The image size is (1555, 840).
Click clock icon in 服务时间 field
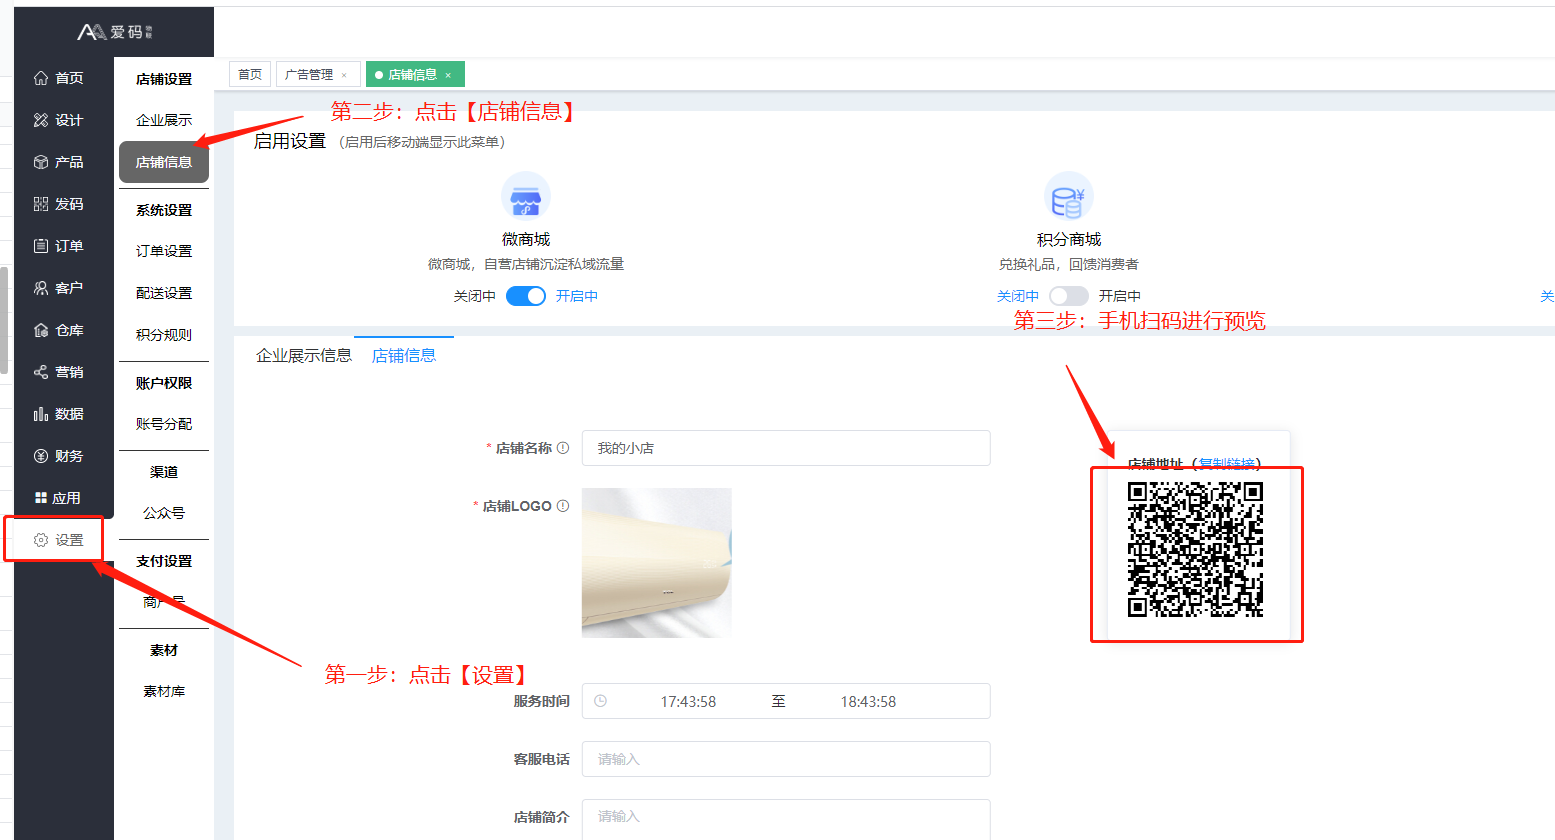(601, 701)
